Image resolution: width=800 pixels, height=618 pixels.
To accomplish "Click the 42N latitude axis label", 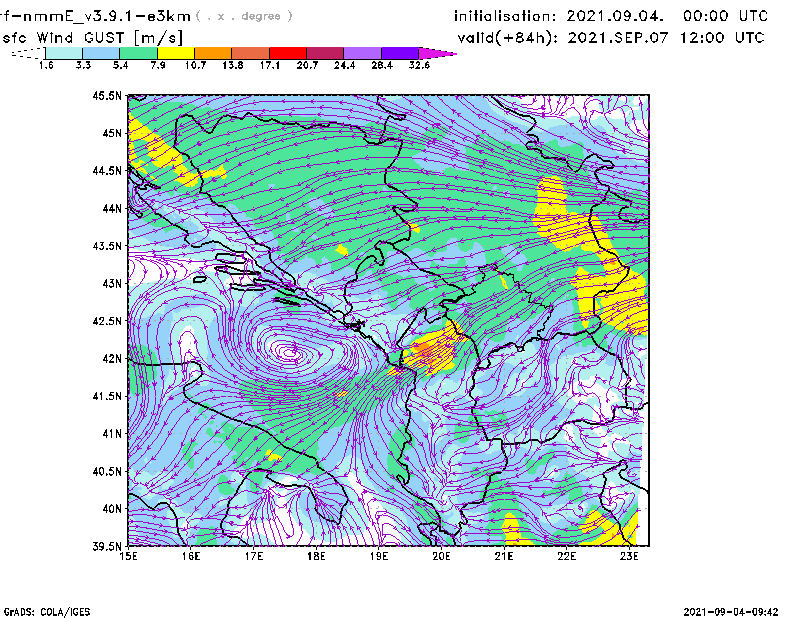I will (x=112, y=358).
